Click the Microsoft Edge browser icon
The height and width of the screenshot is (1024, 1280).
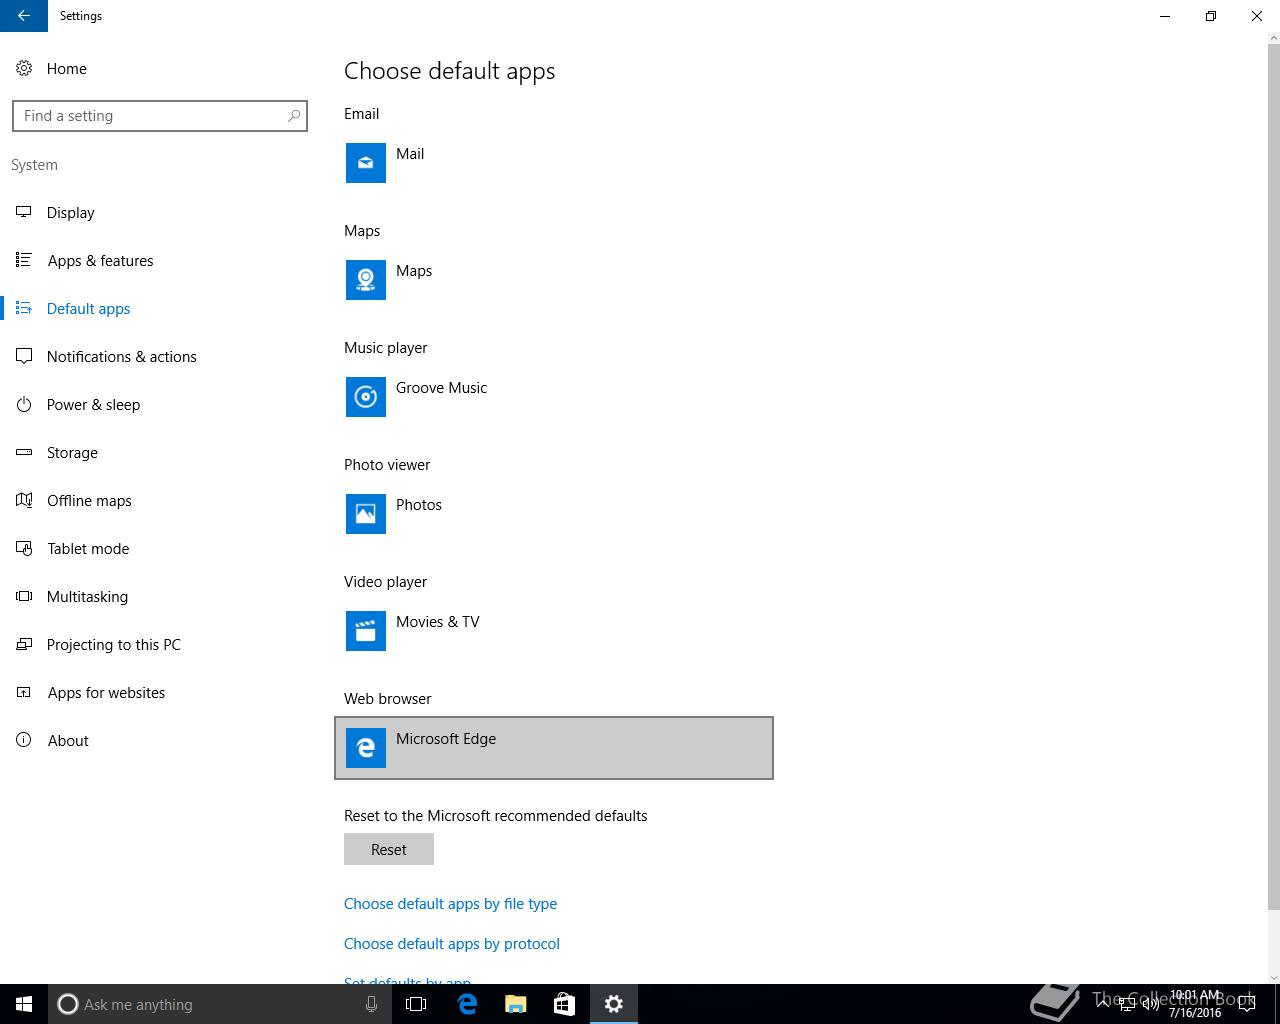coord(365,748)
